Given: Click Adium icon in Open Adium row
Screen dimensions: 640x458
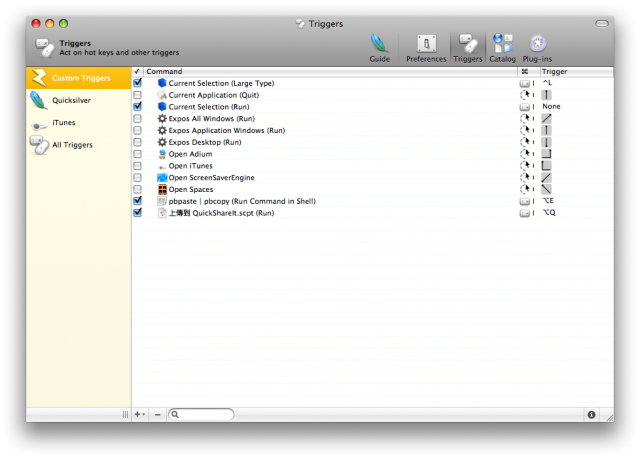Looking at the screenshot, I should coord(162,154).
